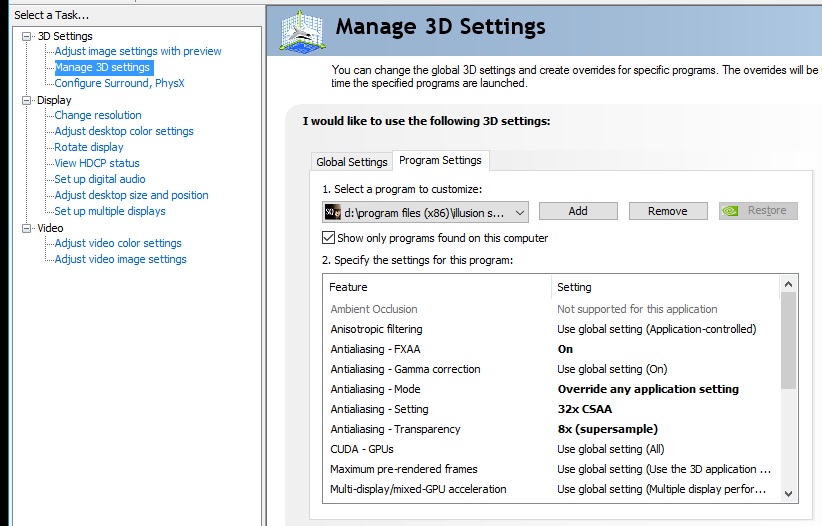Click the NVIDIA logo on Restore button
This screenshot has width=822, height=526.
731,211
